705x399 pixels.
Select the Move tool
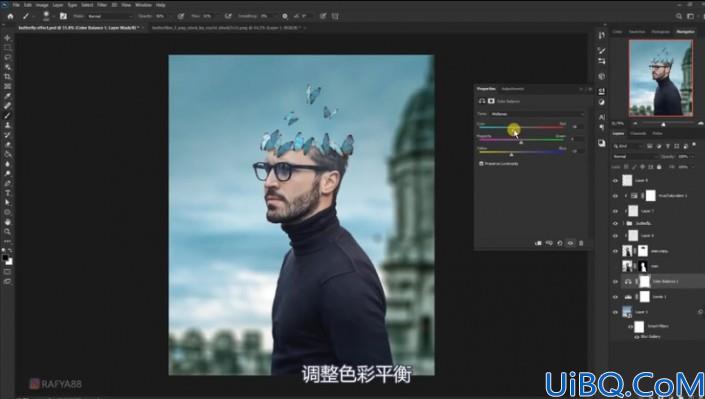tap(7, 38)
